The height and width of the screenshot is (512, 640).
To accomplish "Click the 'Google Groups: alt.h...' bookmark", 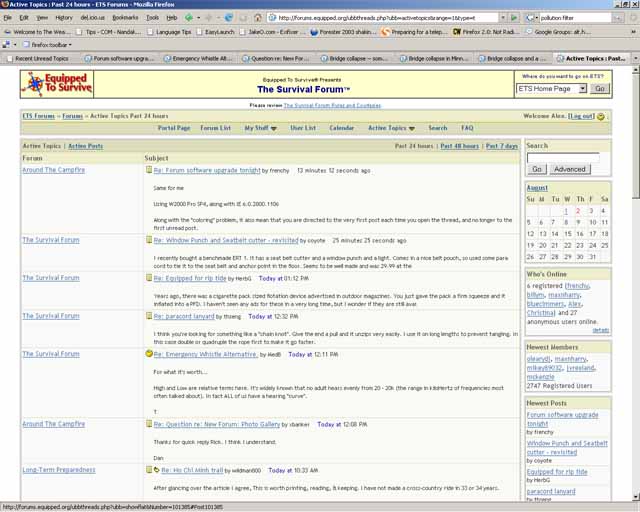I will pyautogui.click(x=558, y=32).
